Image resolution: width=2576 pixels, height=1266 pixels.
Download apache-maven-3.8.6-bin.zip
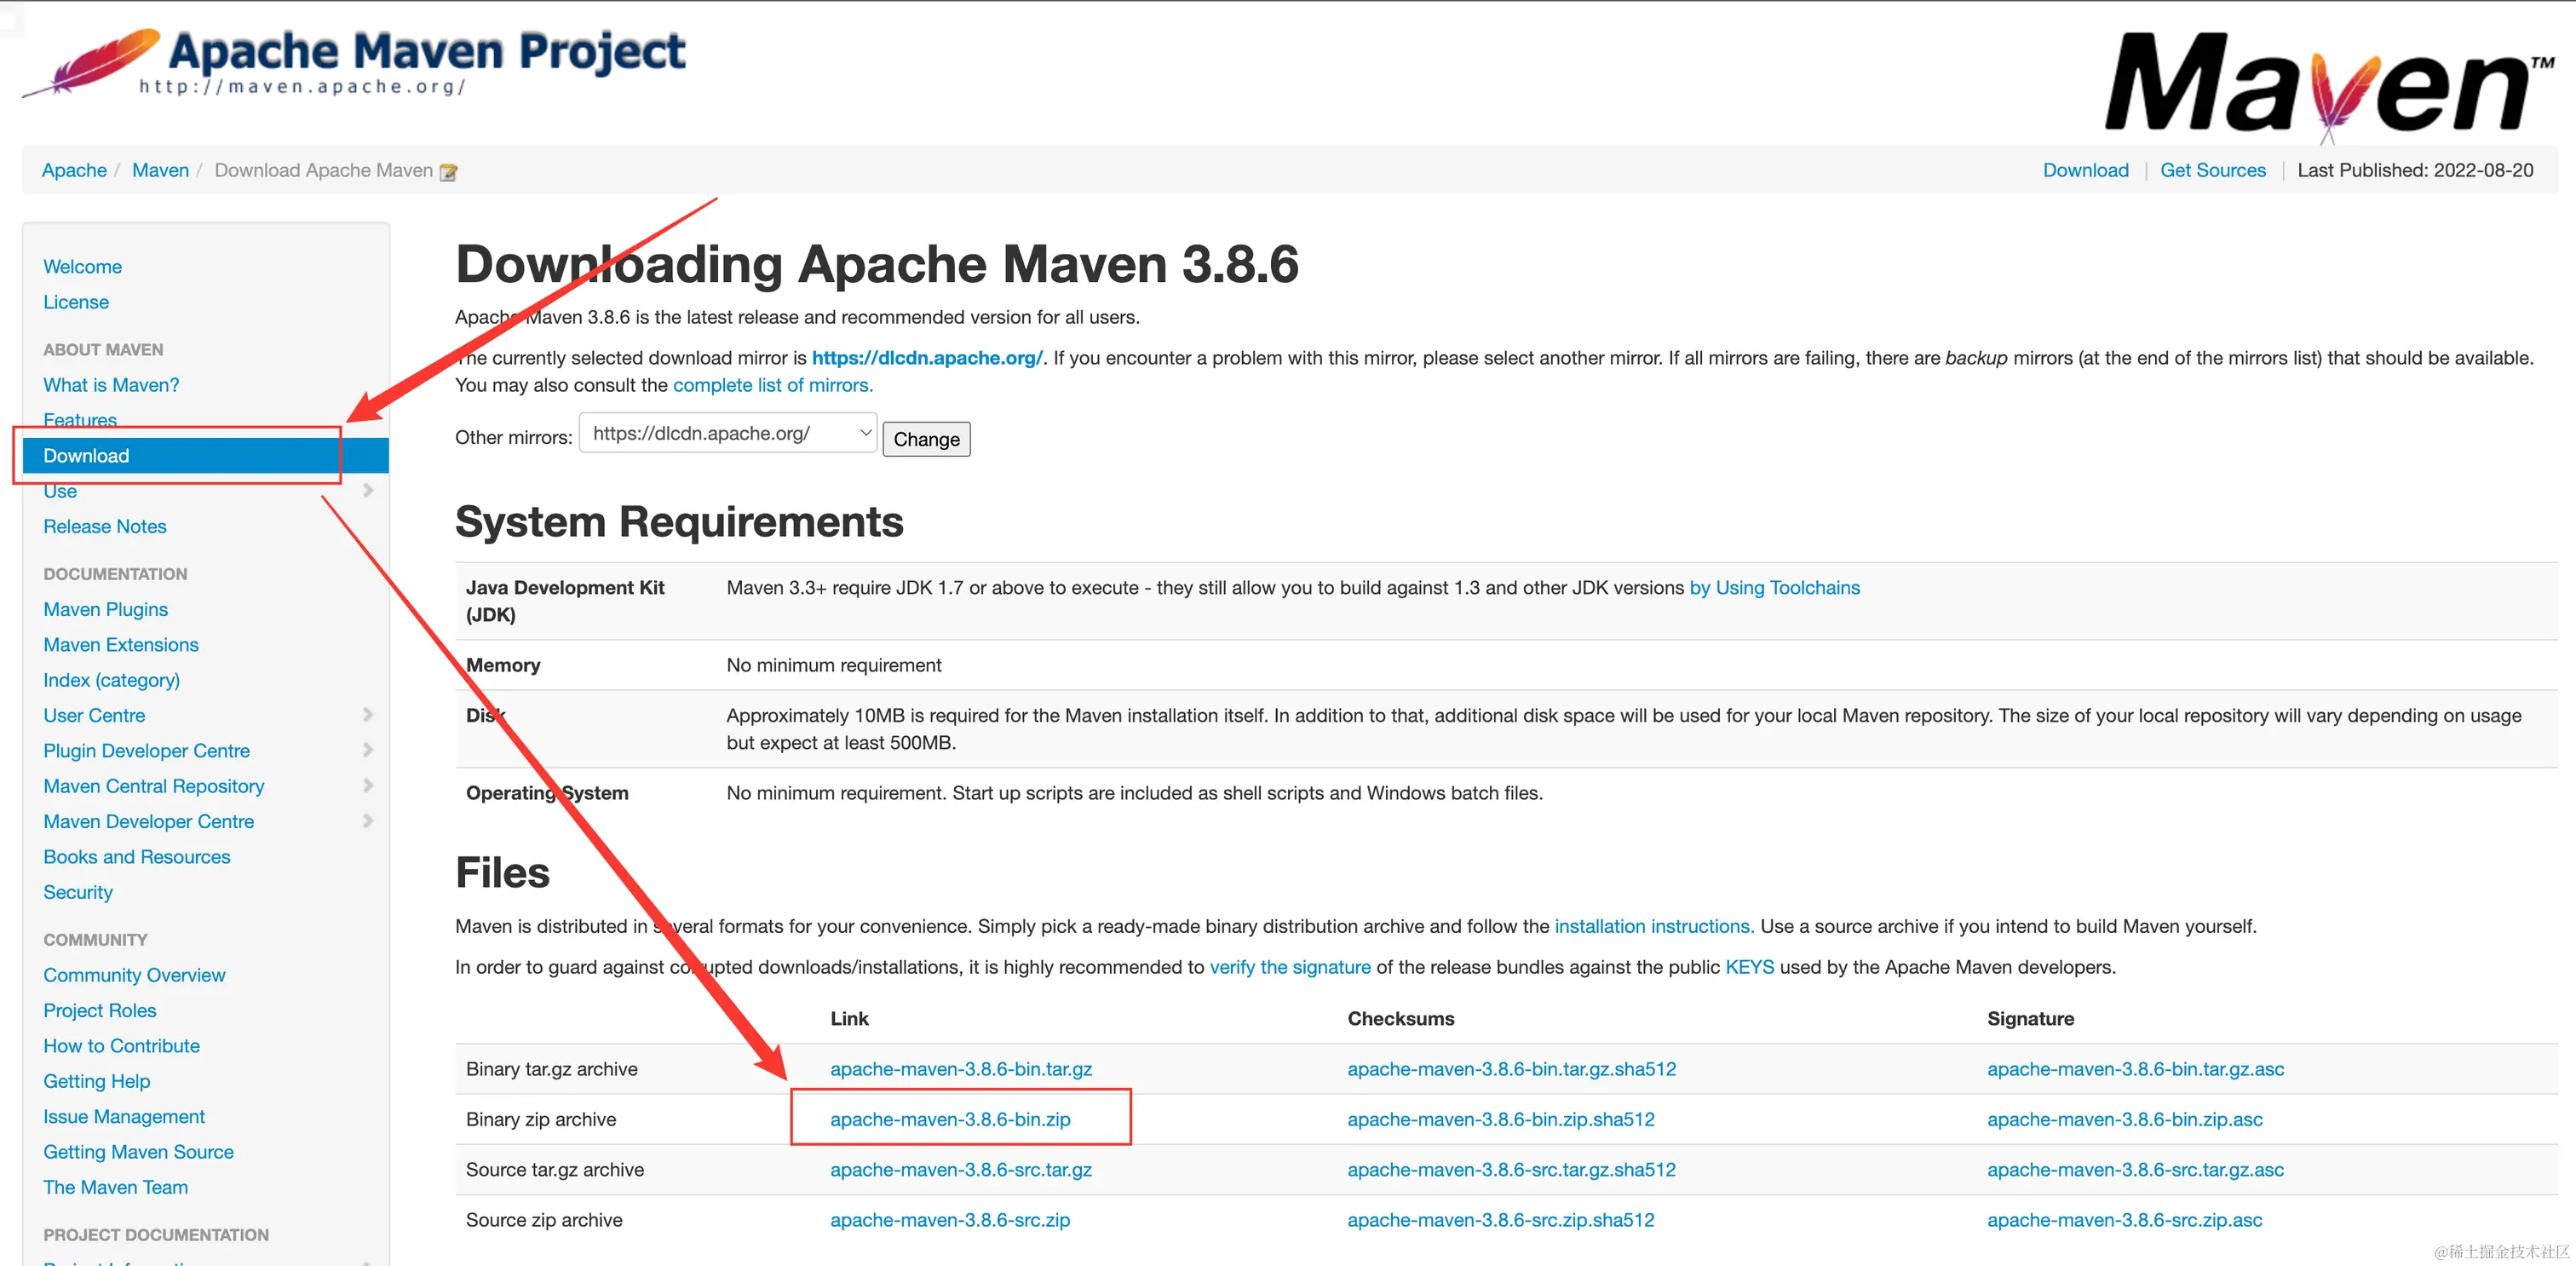pyautogui.click(x=949, y=1119)
